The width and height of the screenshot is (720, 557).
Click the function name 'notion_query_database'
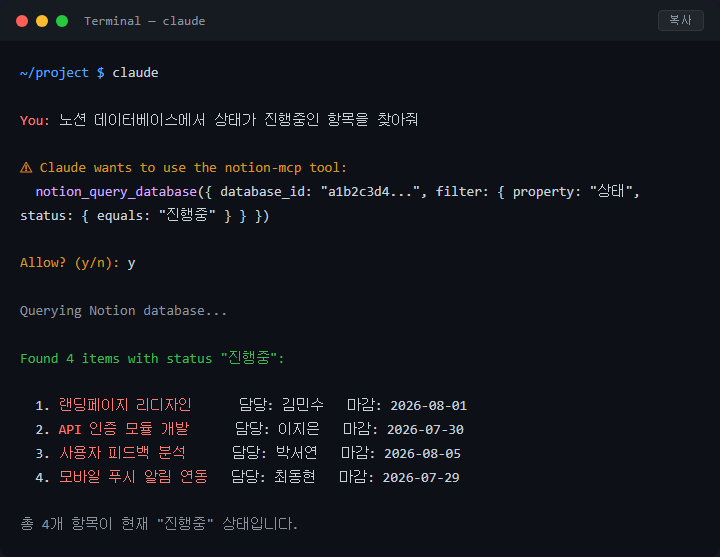[116, 191]
